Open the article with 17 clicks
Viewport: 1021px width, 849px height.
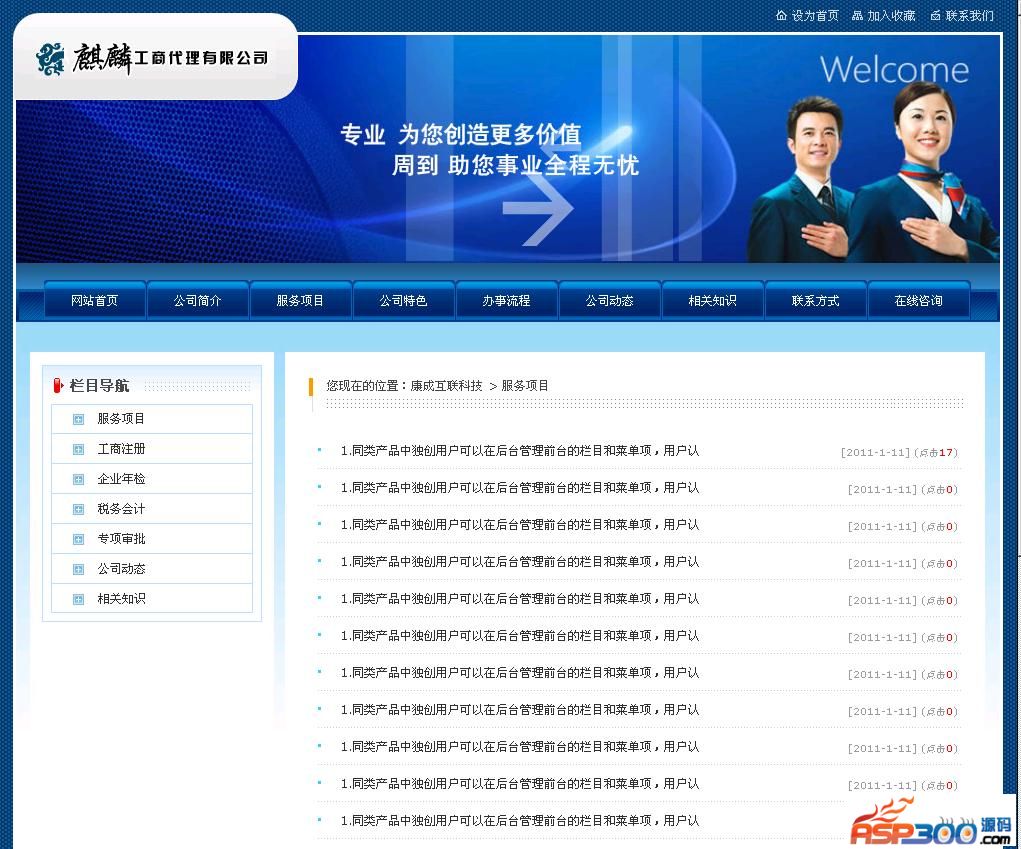520,451
